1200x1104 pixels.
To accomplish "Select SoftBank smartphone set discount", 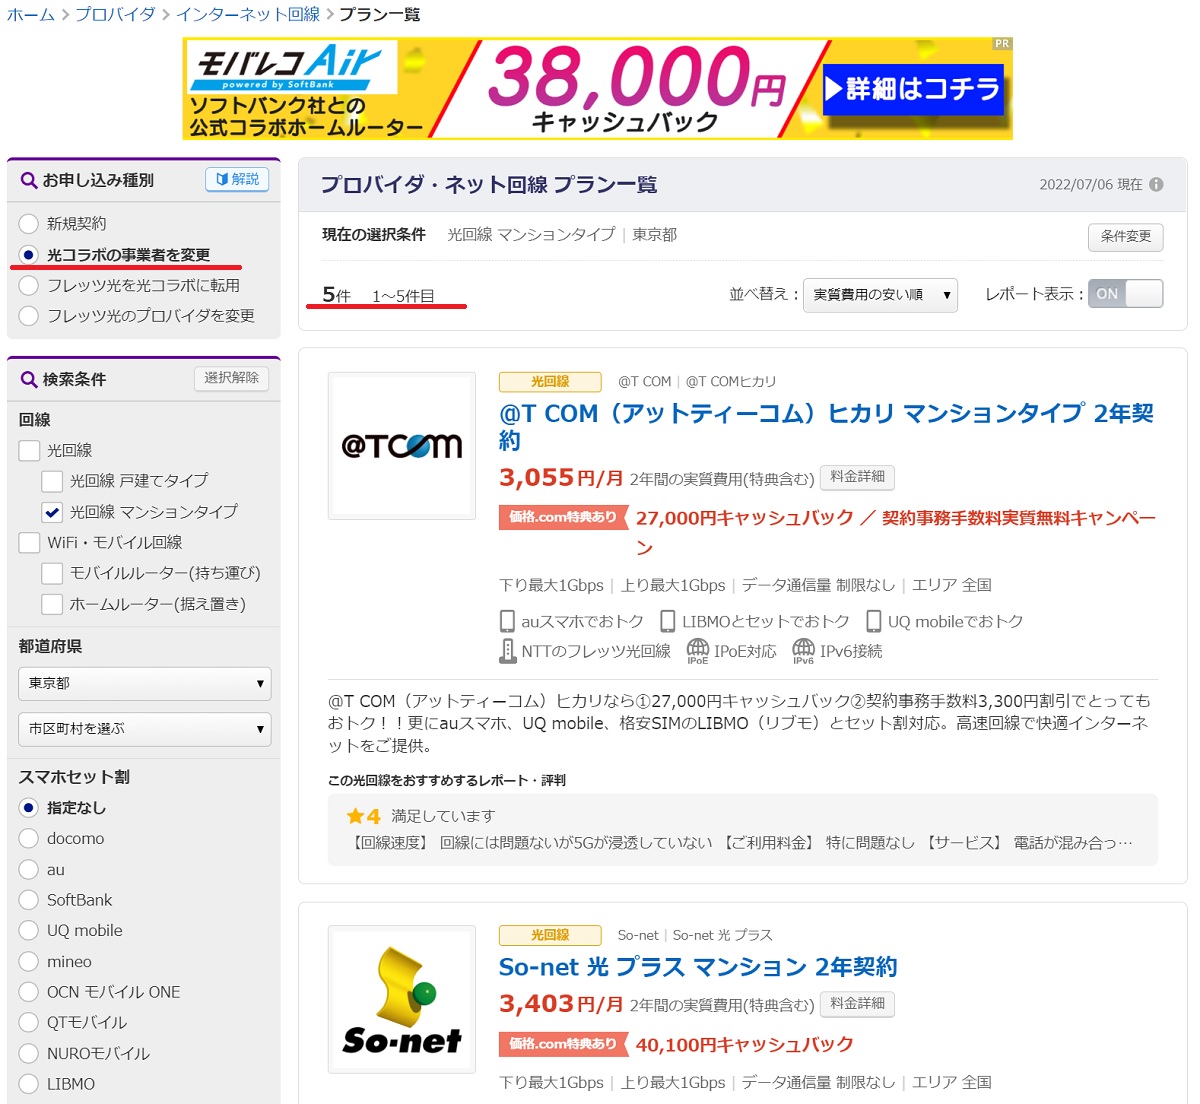I will [29, 900].
